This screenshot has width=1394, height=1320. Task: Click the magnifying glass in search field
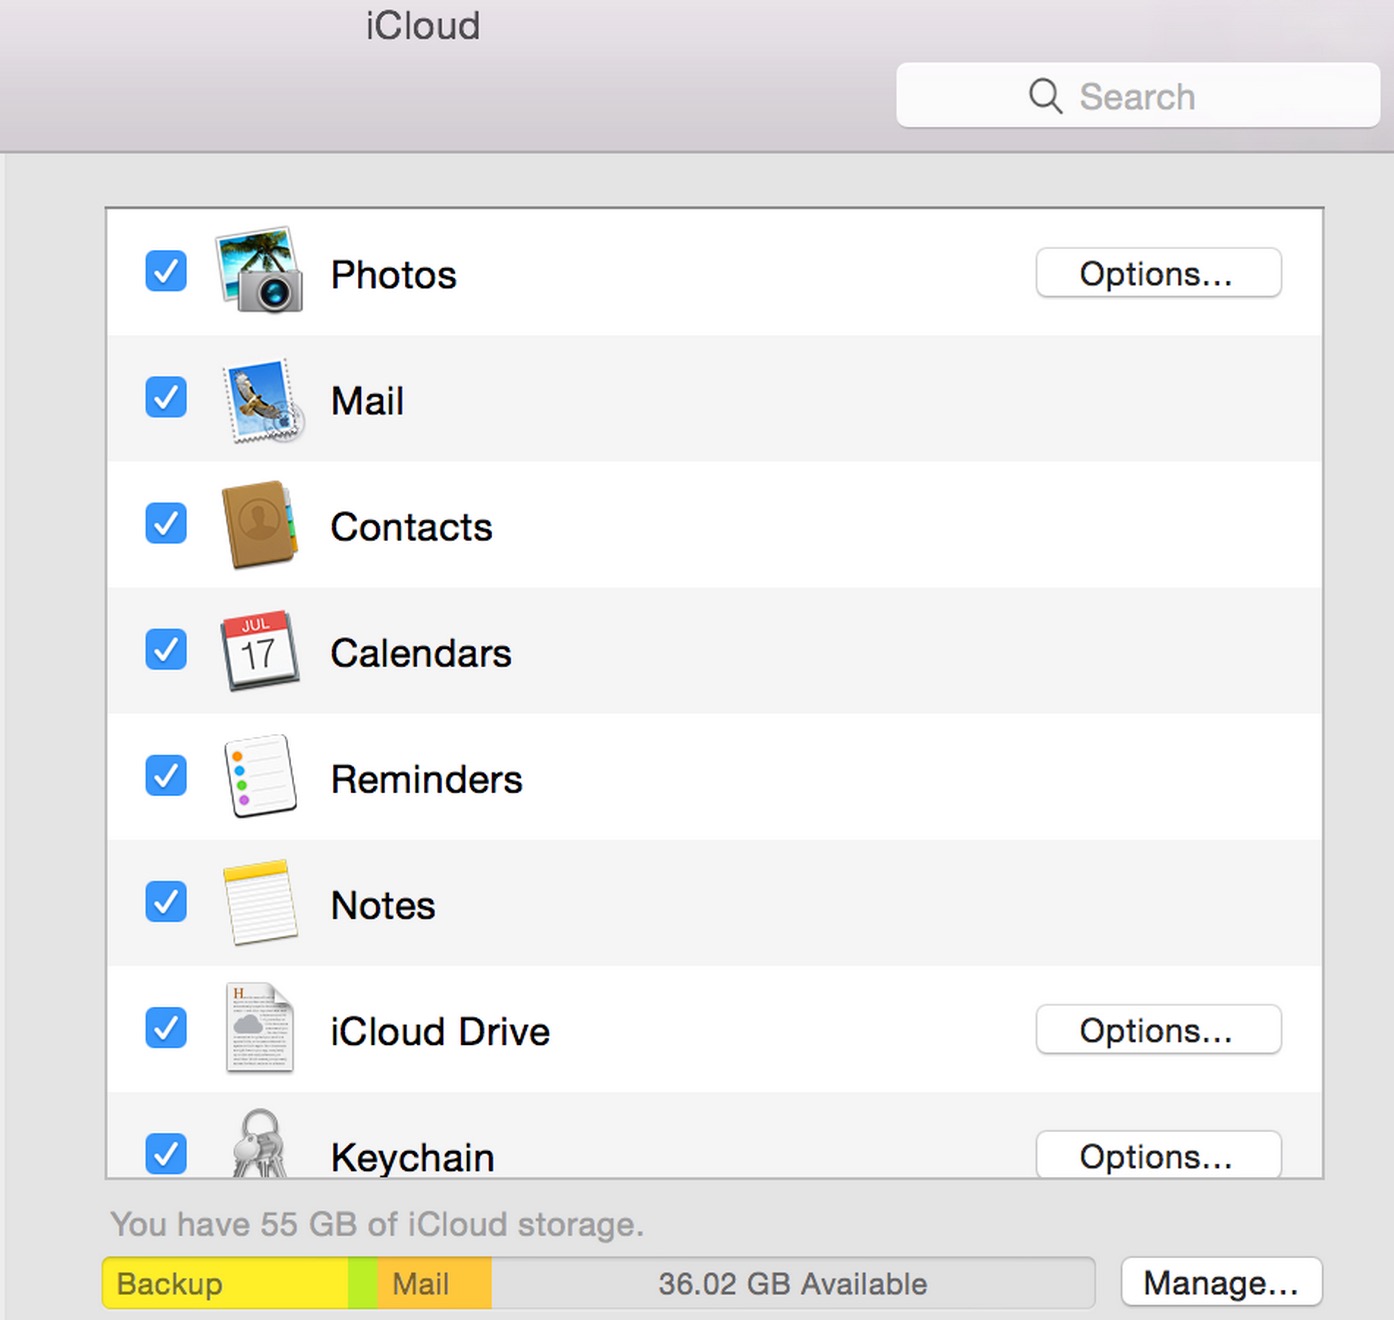pyautogui.click(x=1045, y=96)
